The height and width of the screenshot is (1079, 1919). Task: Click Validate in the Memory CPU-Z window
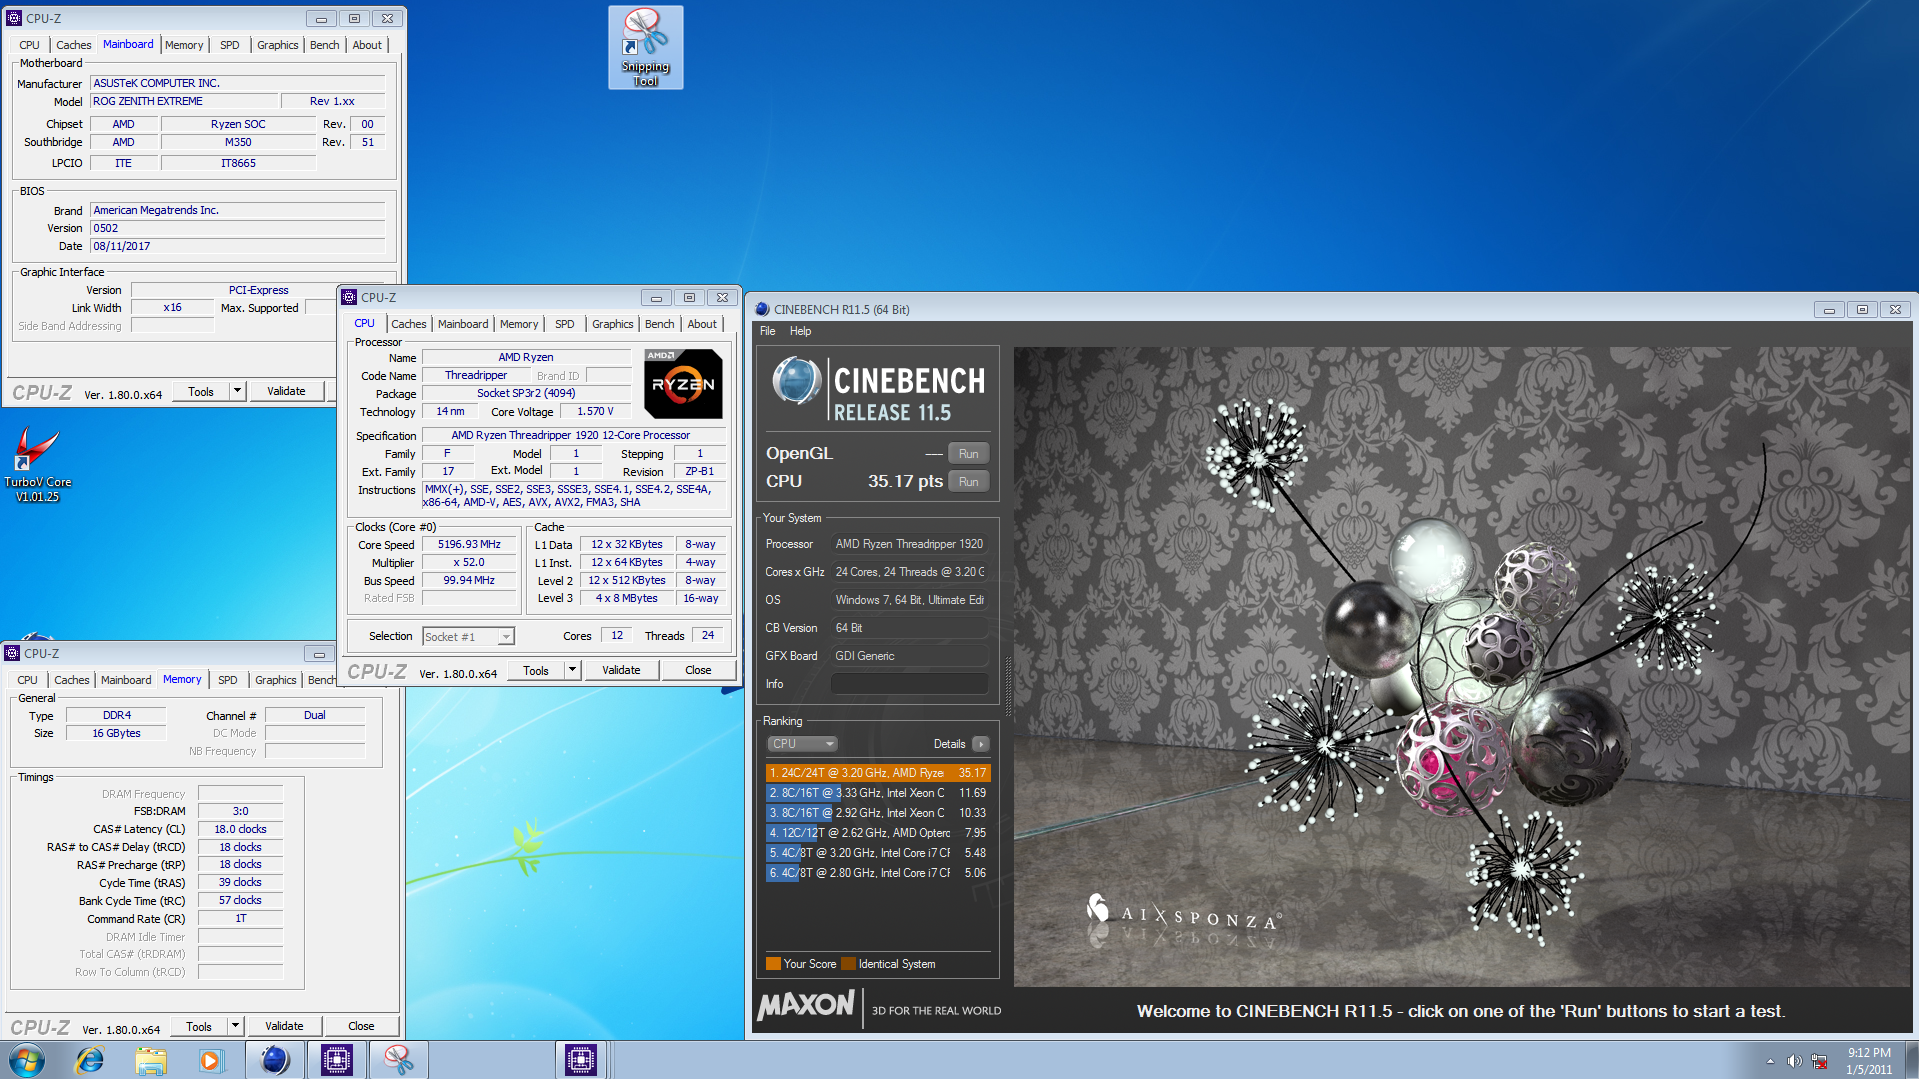click(x=284, y=1026)
